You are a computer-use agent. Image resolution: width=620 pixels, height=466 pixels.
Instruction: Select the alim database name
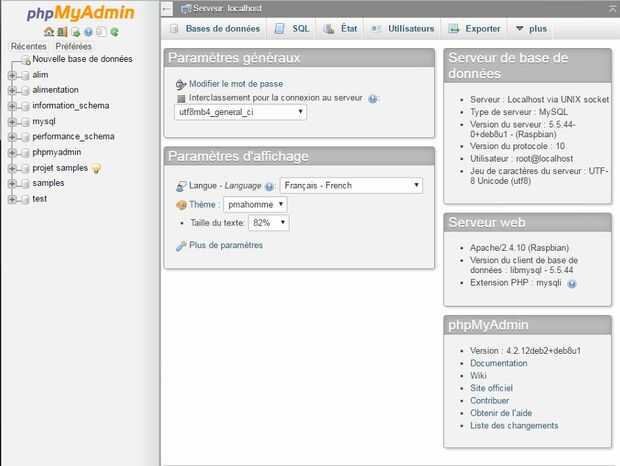(40, 75)
